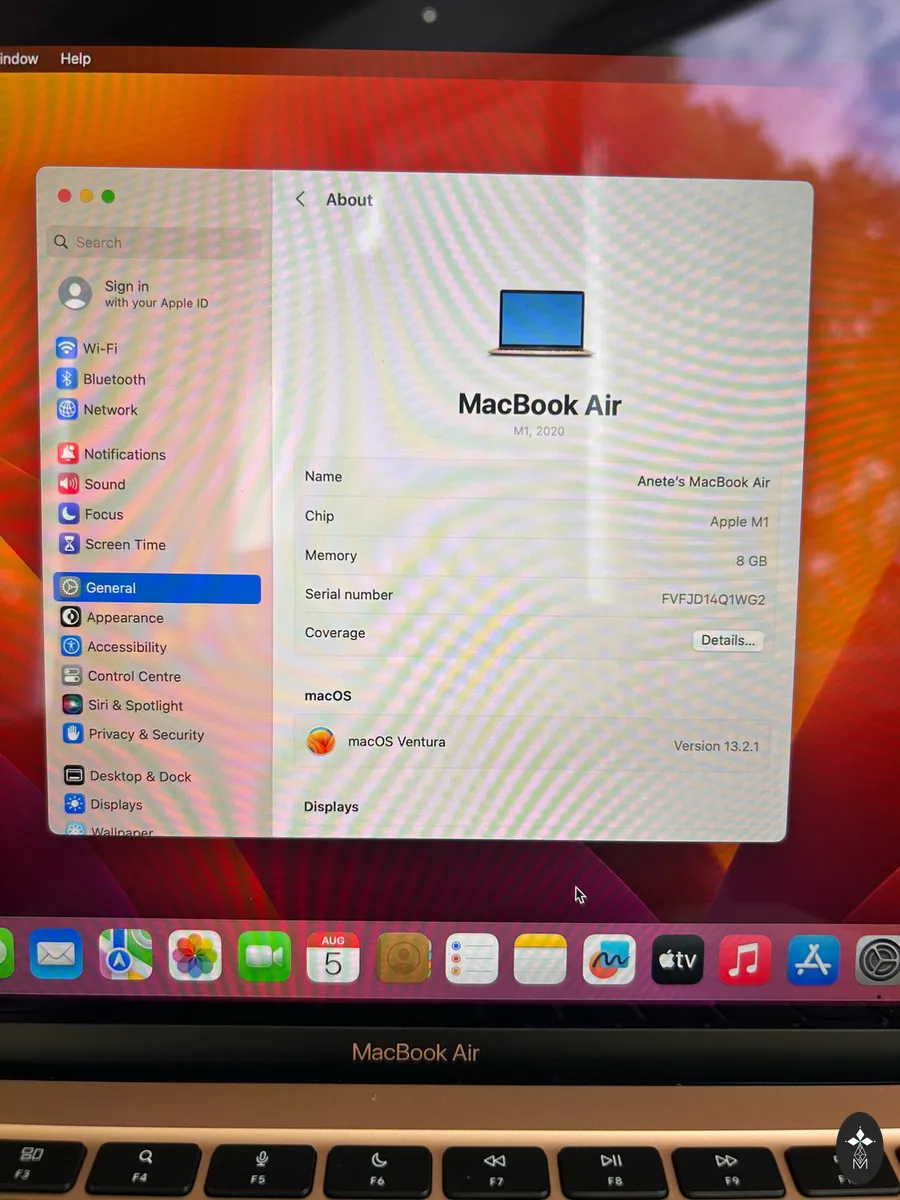
Task: Click the 8 GB memory value
Action: (751, 561)
